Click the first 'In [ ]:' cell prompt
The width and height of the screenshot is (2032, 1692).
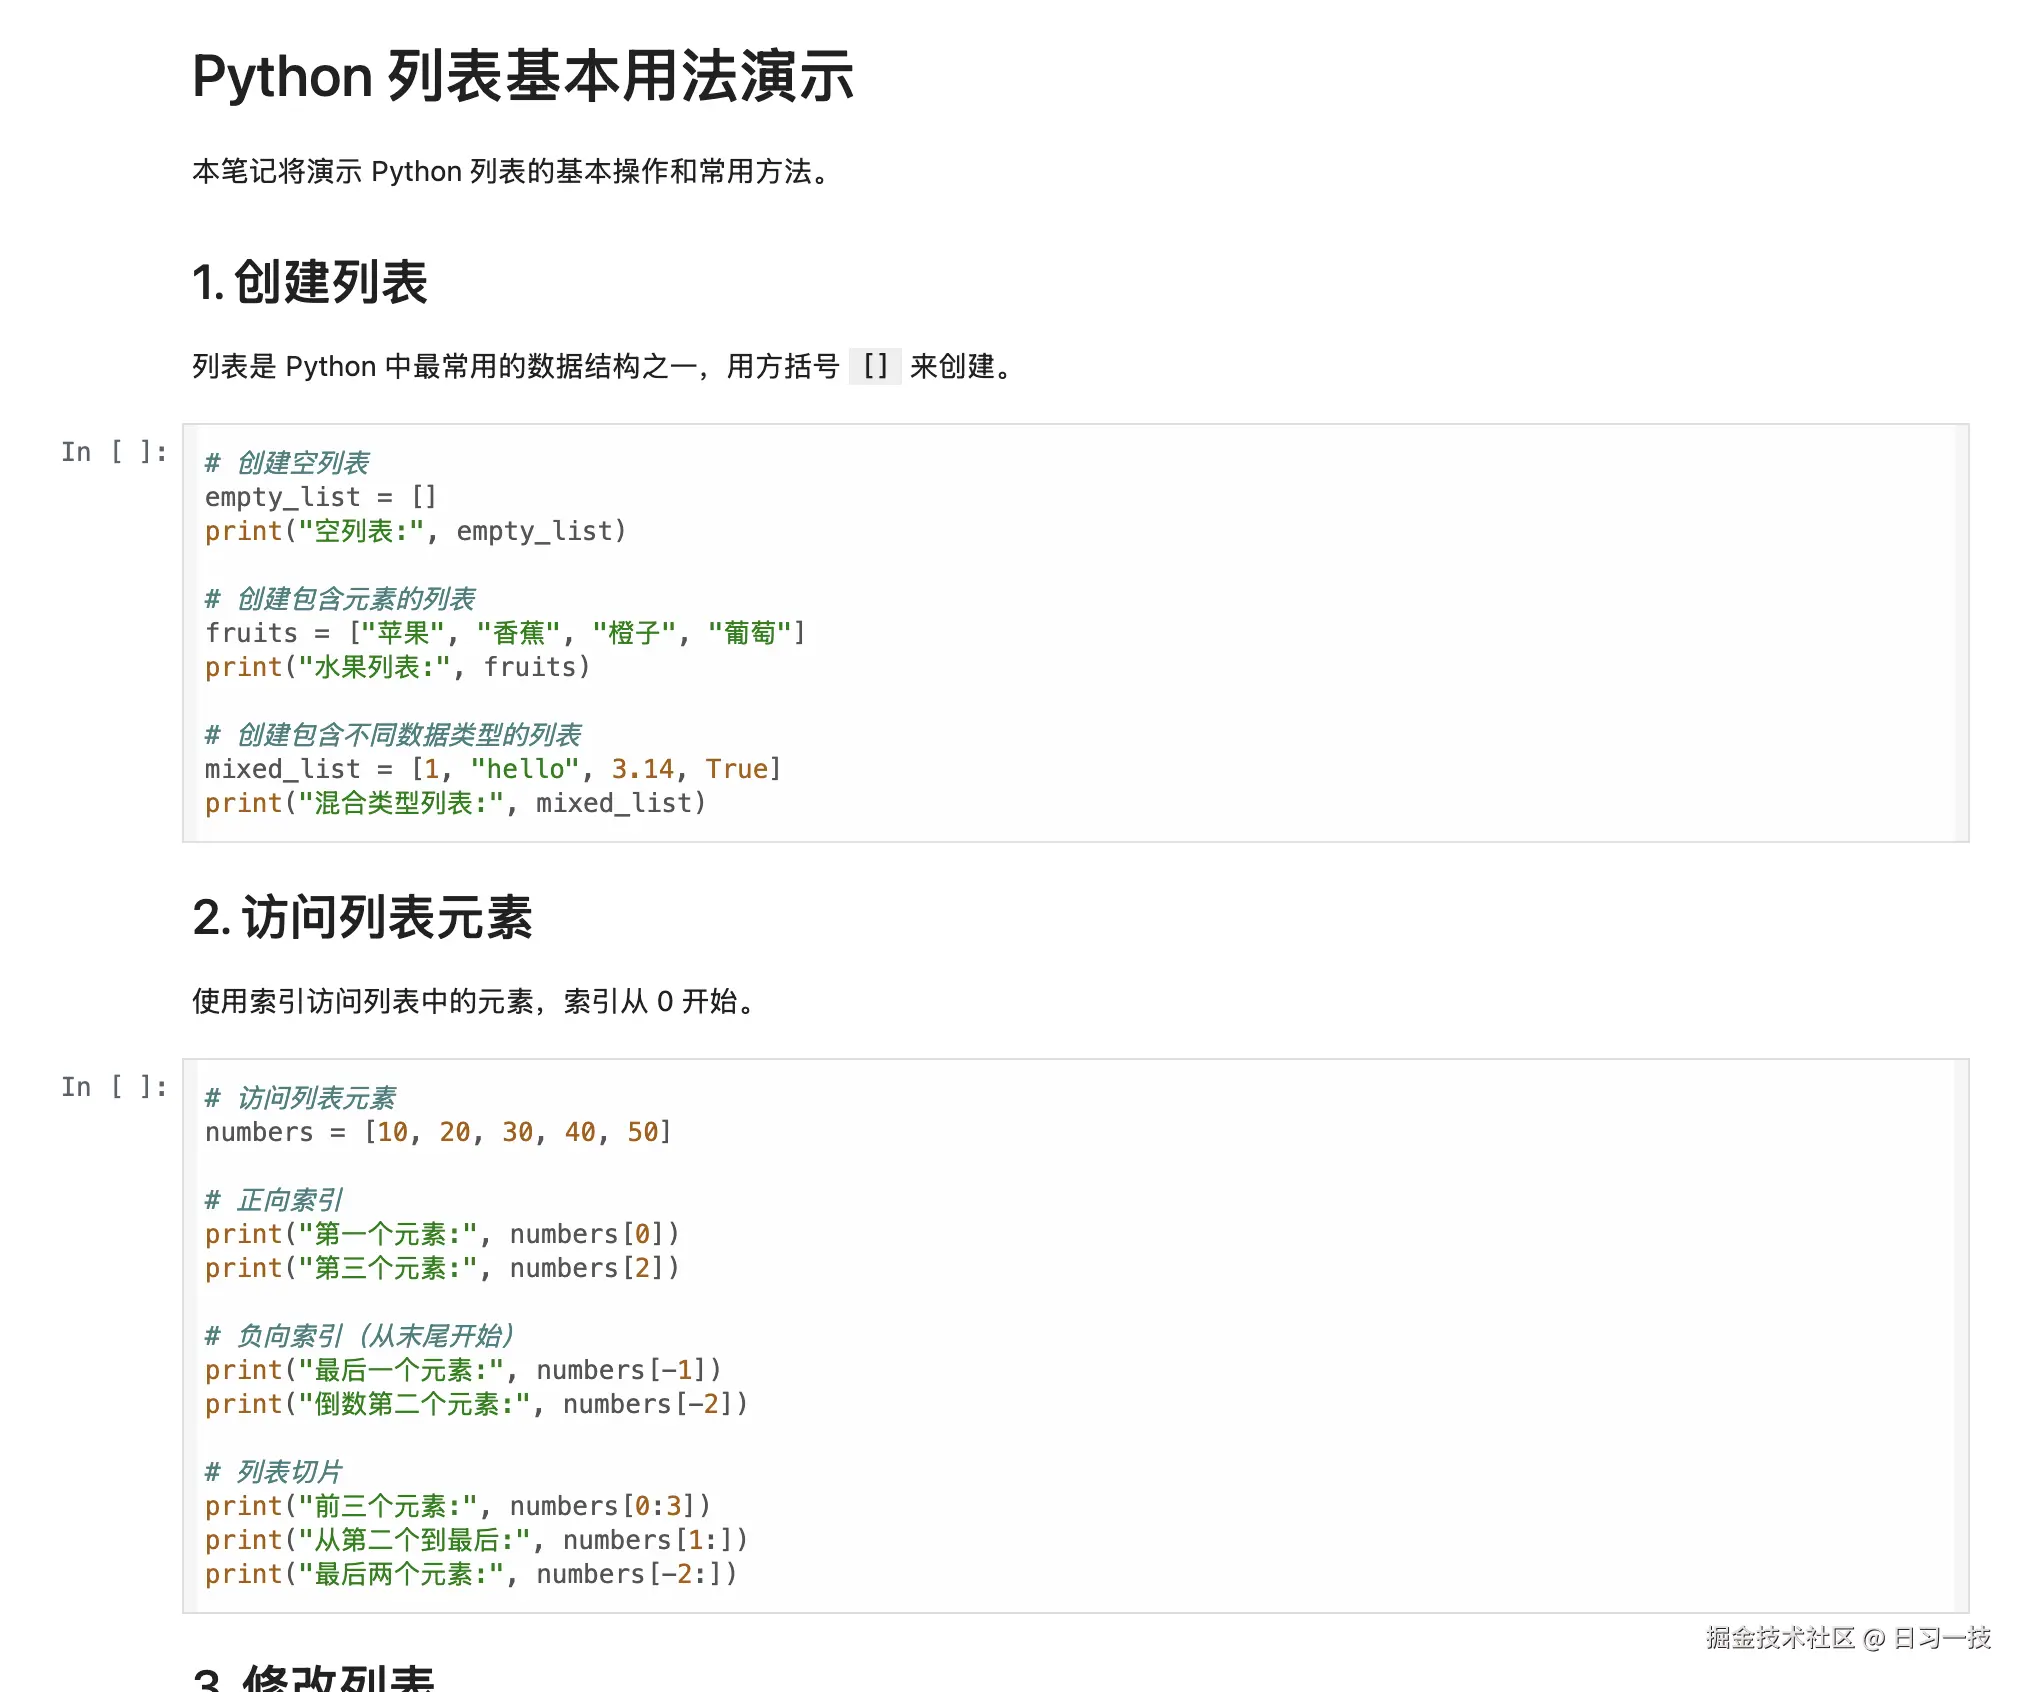tap(113, 452)
